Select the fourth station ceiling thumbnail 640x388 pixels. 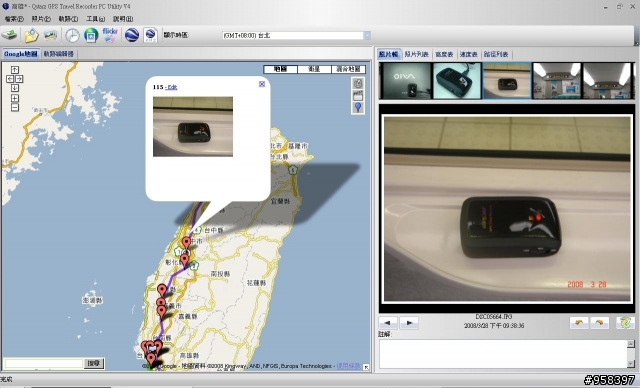pos(557,80)
